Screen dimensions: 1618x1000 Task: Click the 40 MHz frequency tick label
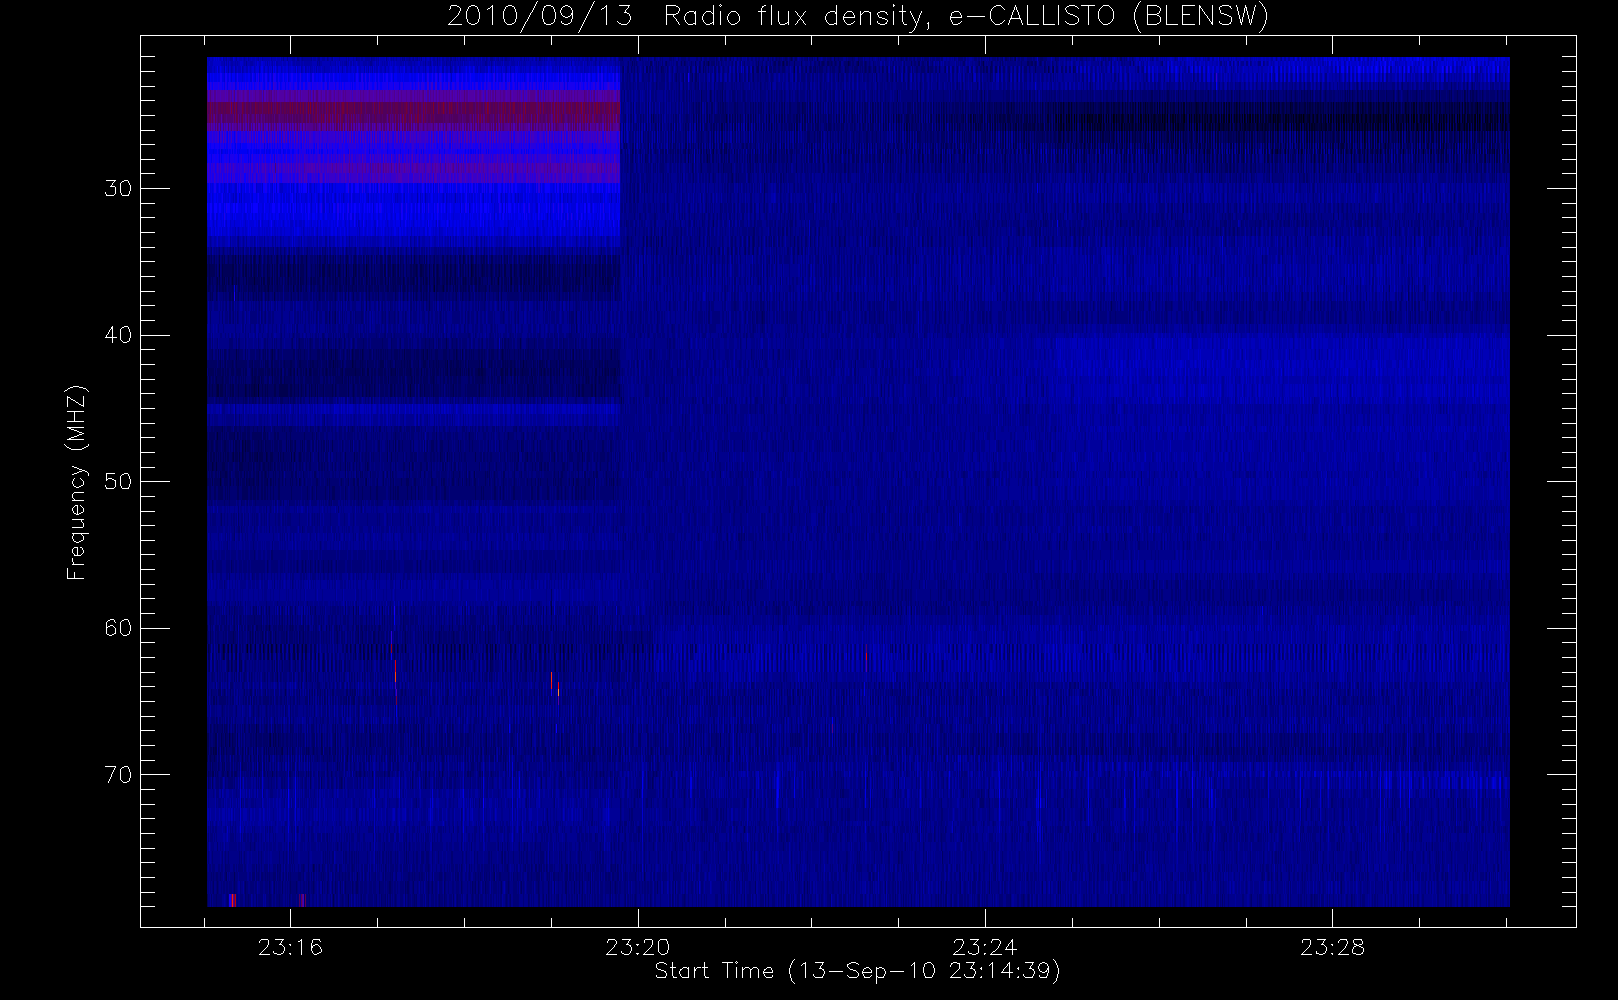pyautogui.click(x=118, y=335)
